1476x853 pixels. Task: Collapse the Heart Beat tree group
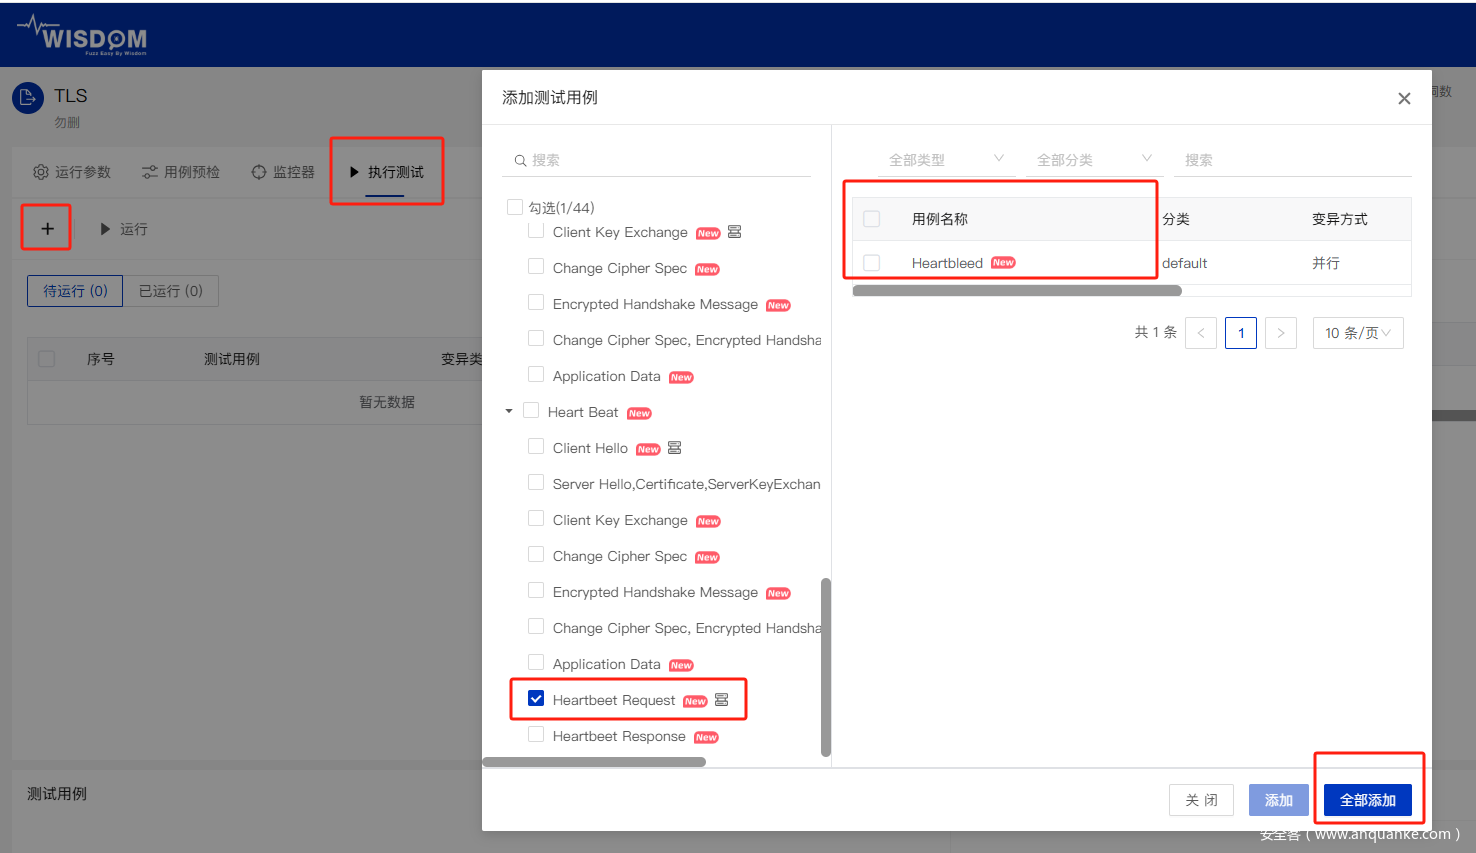pos(509,412)
